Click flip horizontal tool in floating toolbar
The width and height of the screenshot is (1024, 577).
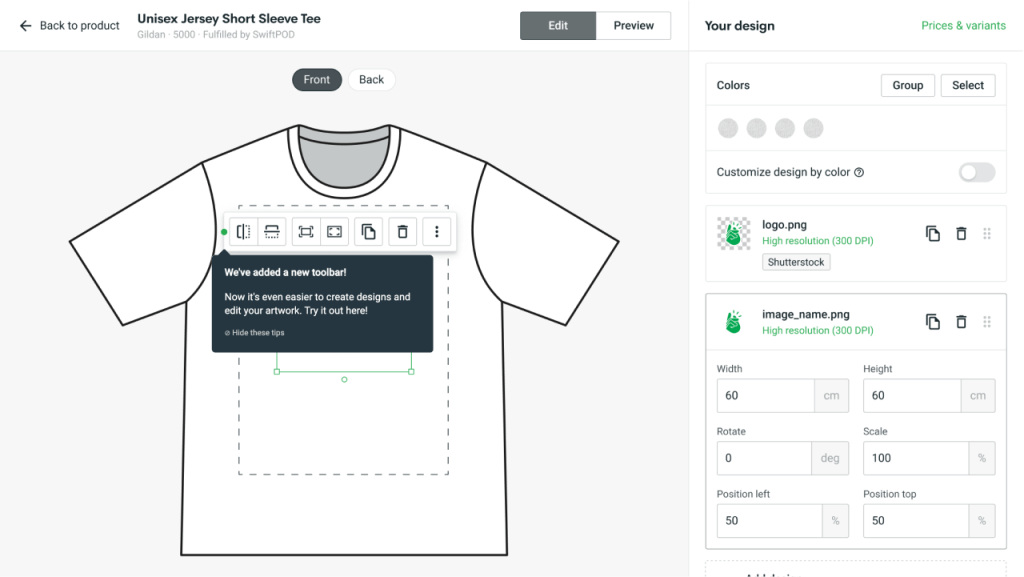pos(244,232)
